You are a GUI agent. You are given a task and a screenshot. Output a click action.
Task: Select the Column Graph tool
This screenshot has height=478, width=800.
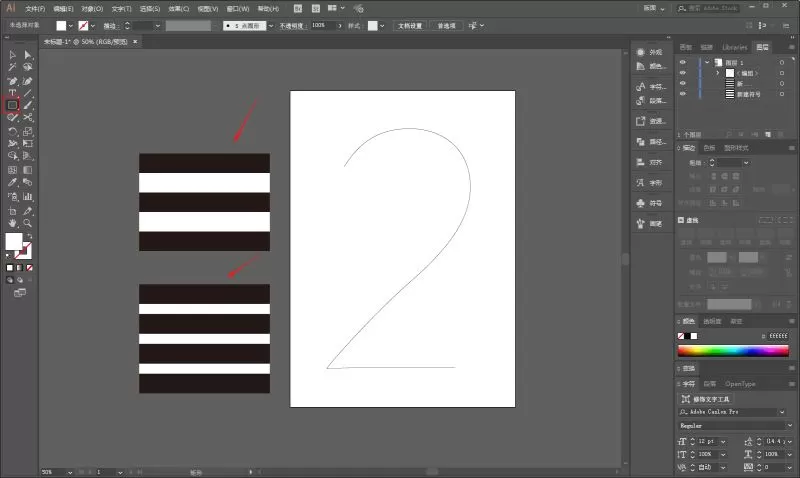click(x=28, y=196)
